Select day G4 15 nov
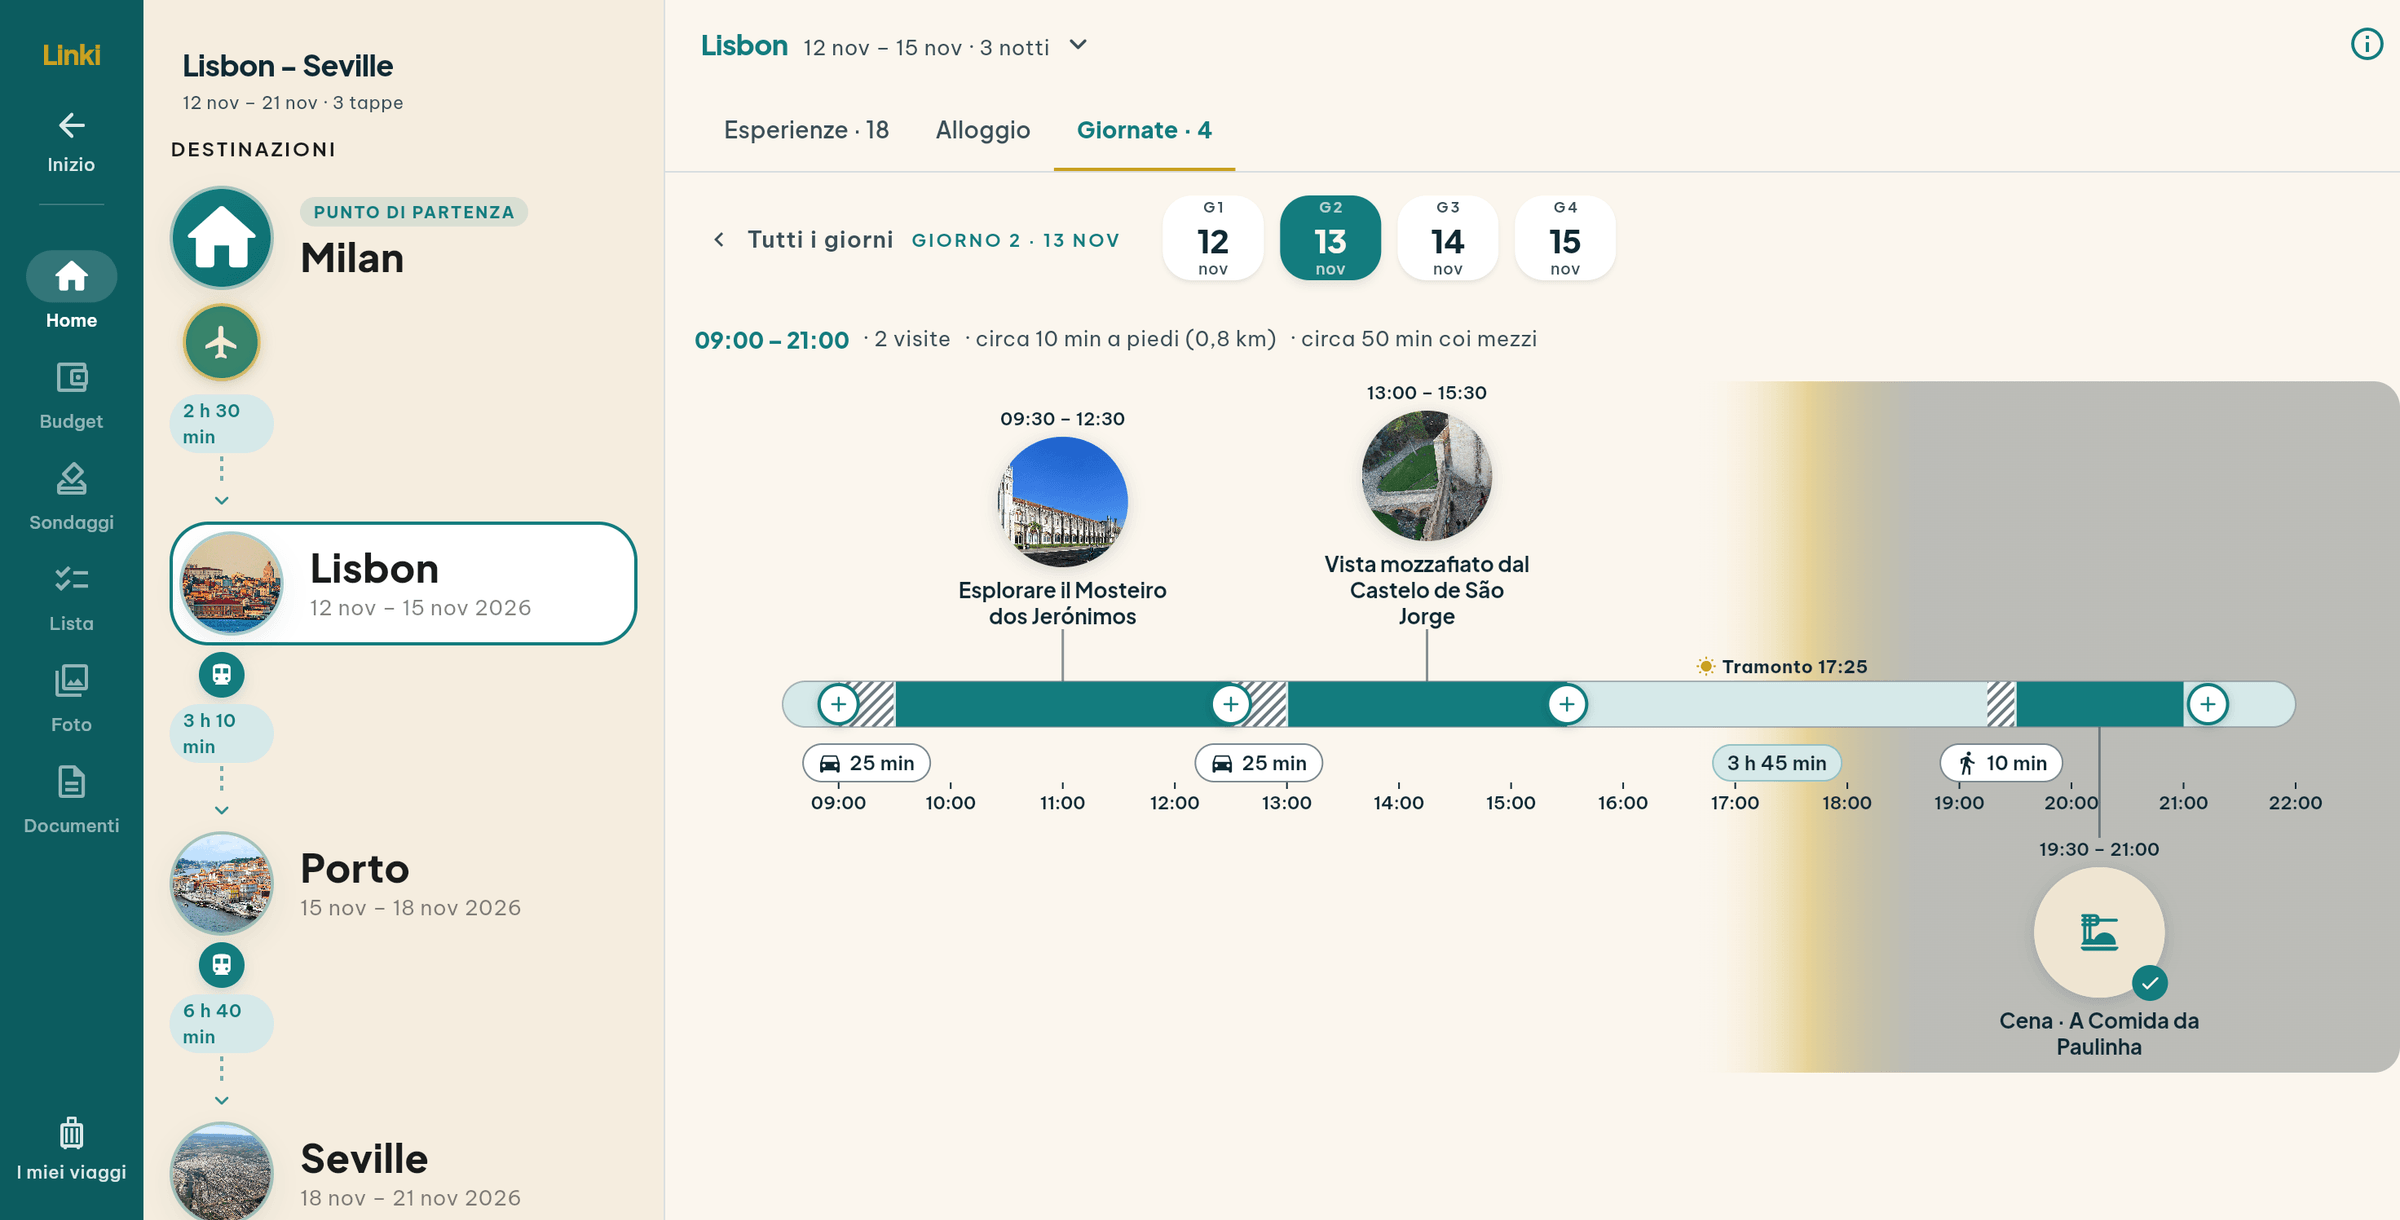 click(1565, 238)
